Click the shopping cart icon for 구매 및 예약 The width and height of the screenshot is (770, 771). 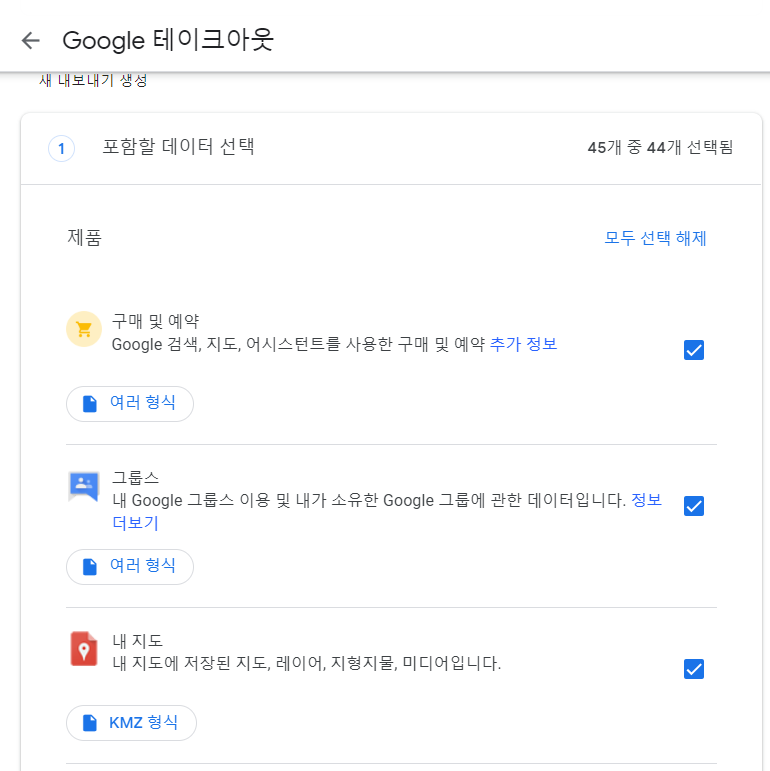(84, 329)
